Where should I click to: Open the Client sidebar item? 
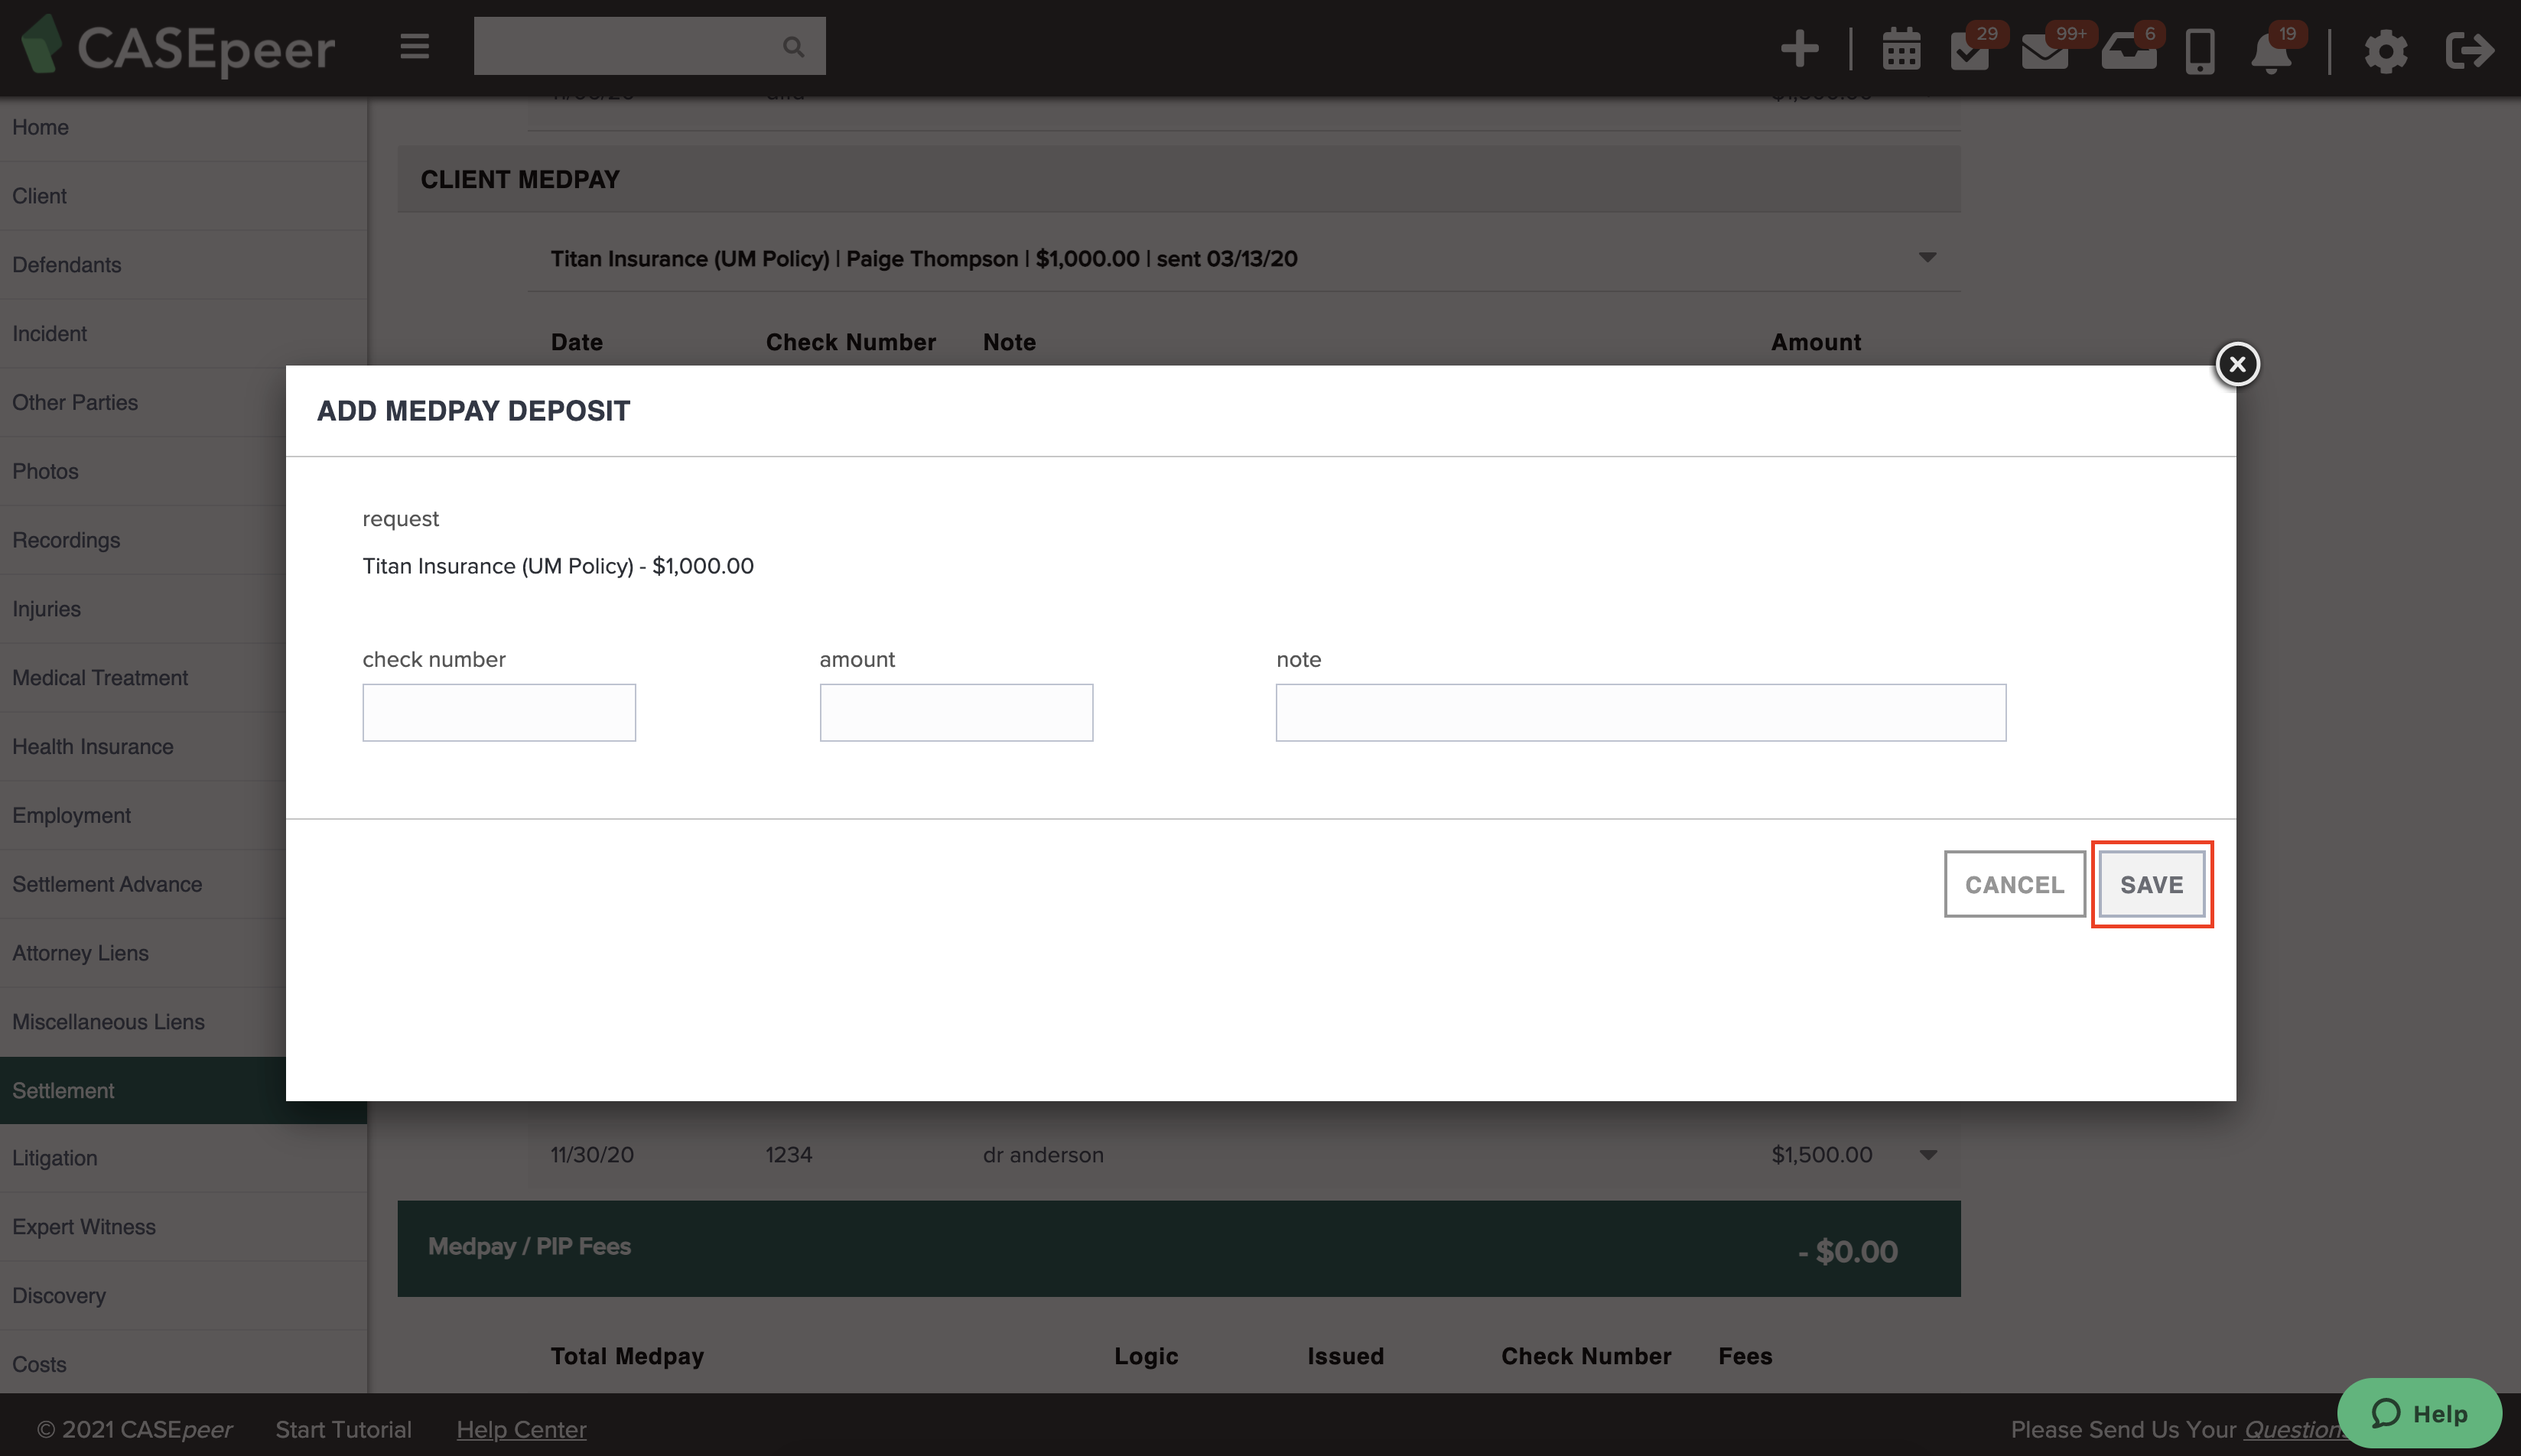click(183, 196)
